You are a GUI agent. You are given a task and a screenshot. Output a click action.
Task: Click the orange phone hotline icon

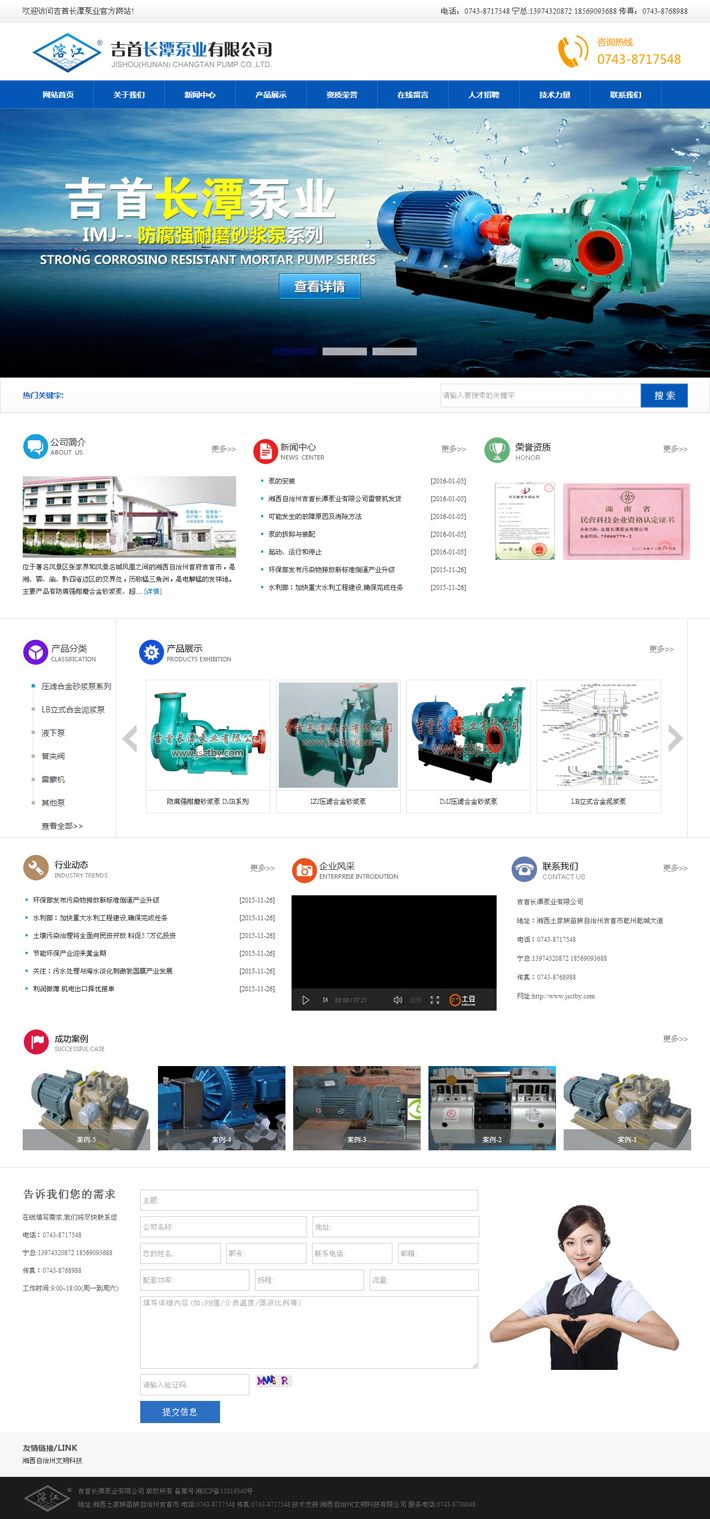(x=573, y=51)
